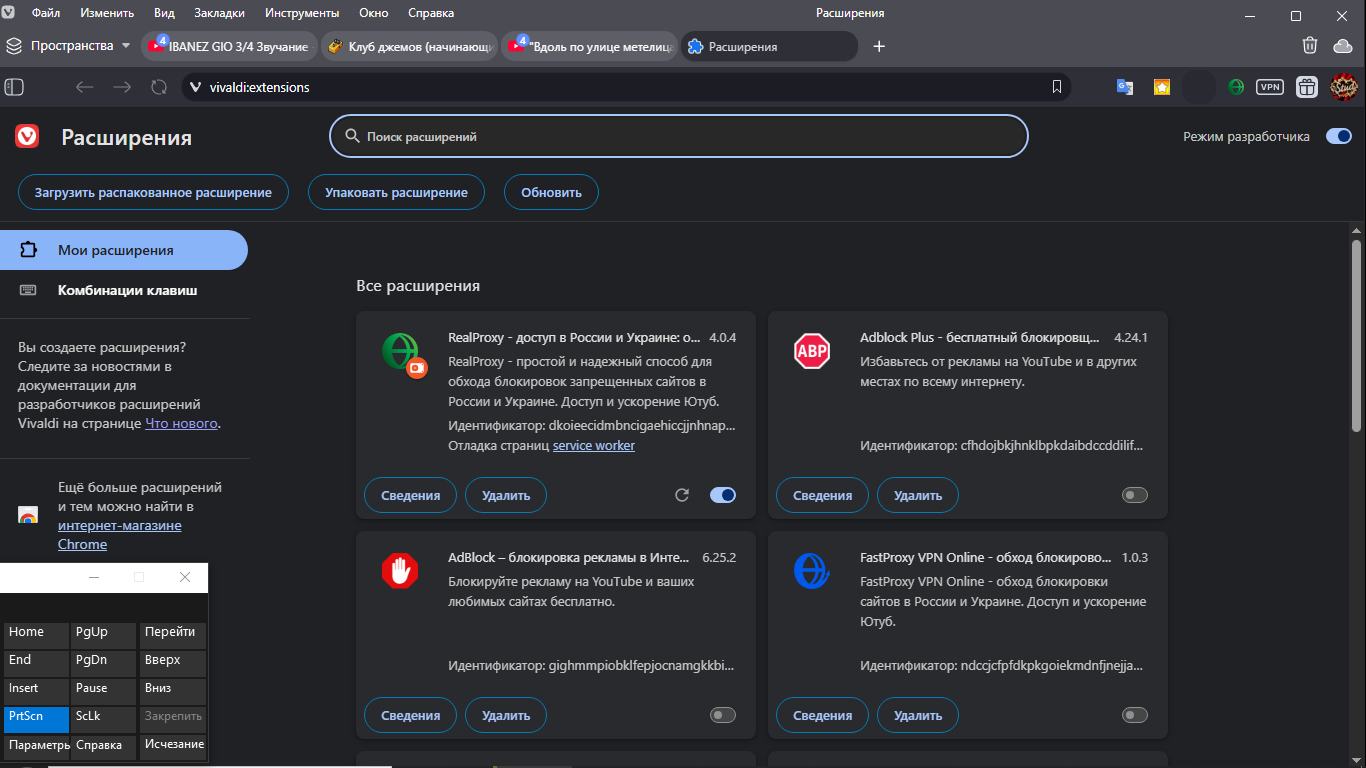Click the Vivaldi gift box icon
The image size is (1366, 768).
pos(1306,87)
